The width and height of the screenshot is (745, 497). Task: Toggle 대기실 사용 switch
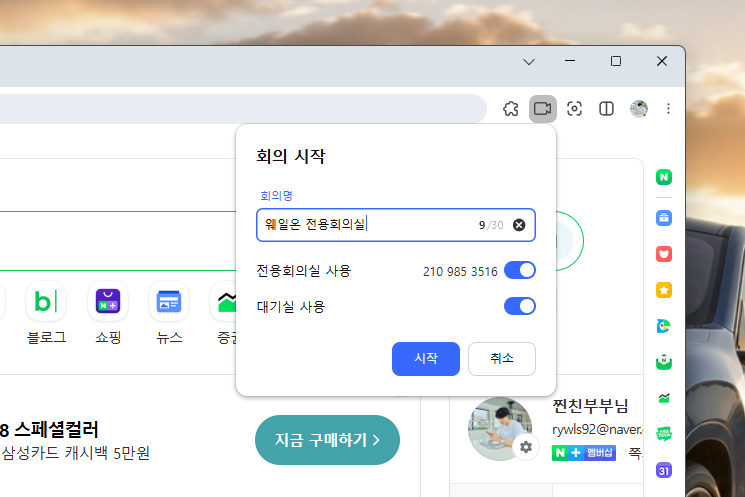tap(520, 306)
